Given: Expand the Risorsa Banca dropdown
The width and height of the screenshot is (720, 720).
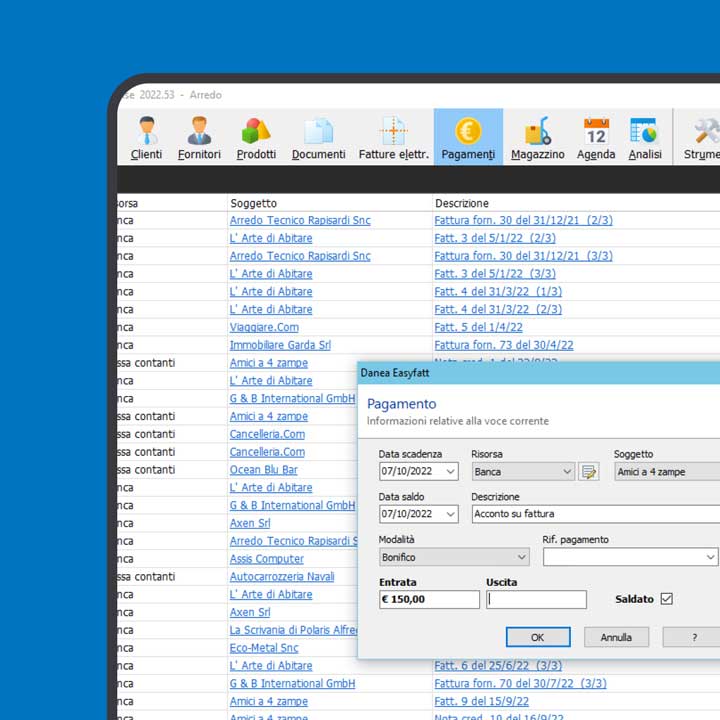Looking at the screenshot, I should (567, 472).
